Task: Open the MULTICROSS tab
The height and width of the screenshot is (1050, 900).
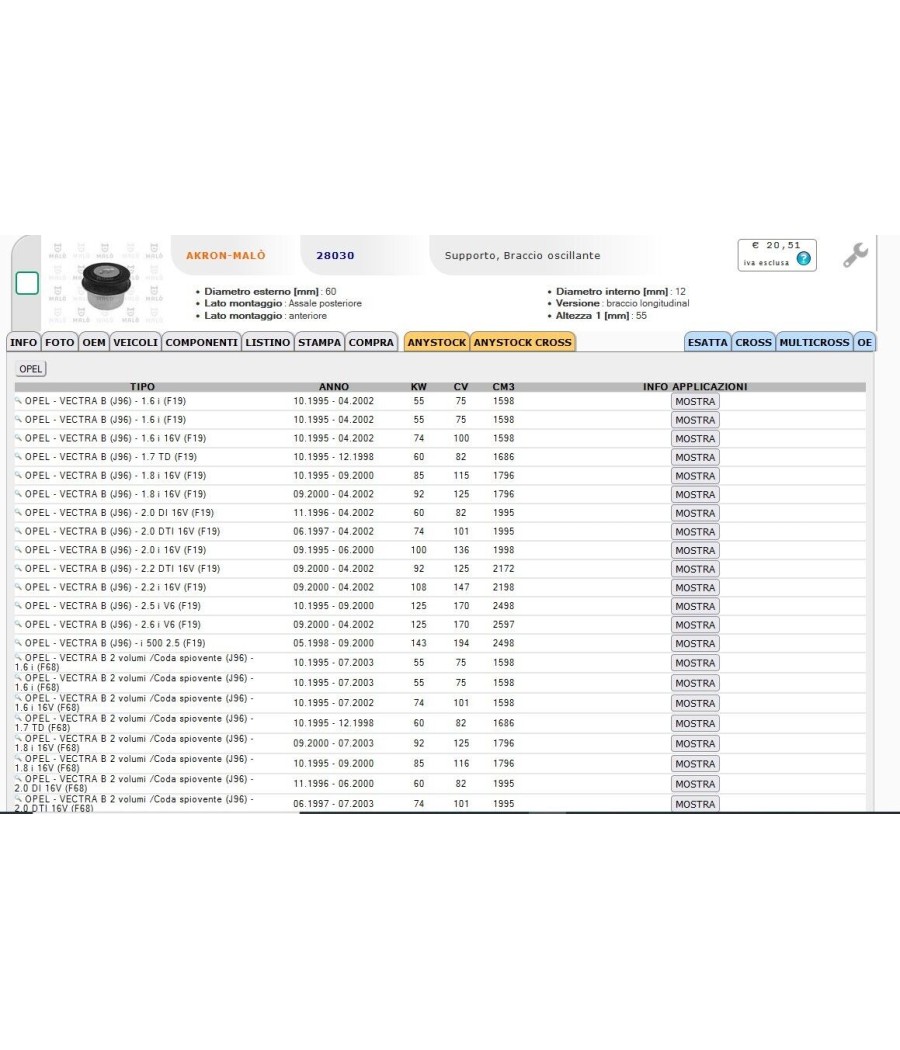Action: (x=814, y=342)
